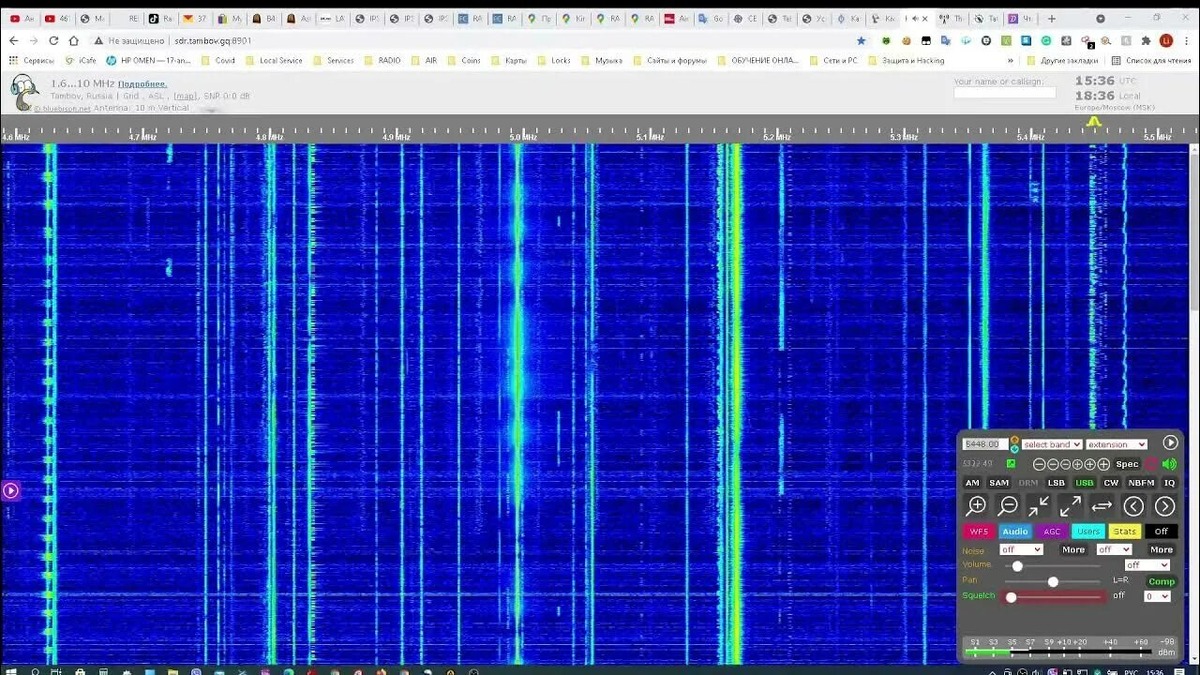Click the frequency entry field
Image resolution: width=1200 pixels, height=675 pixels.
pos(985,444)
